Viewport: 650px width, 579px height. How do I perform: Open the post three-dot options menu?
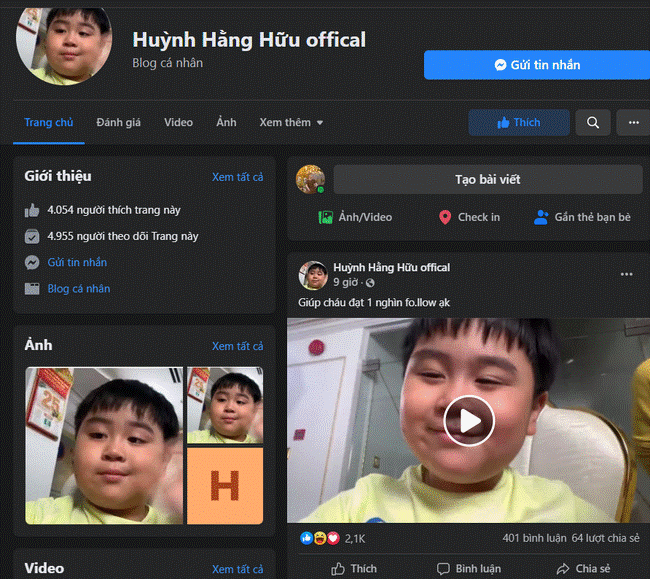[626, 274]
